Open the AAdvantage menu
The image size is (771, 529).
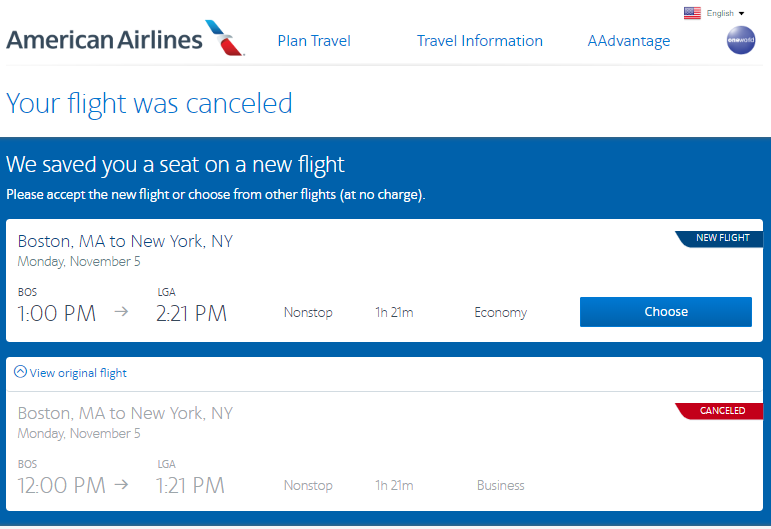pyautogui.click(x=629, y=41)
